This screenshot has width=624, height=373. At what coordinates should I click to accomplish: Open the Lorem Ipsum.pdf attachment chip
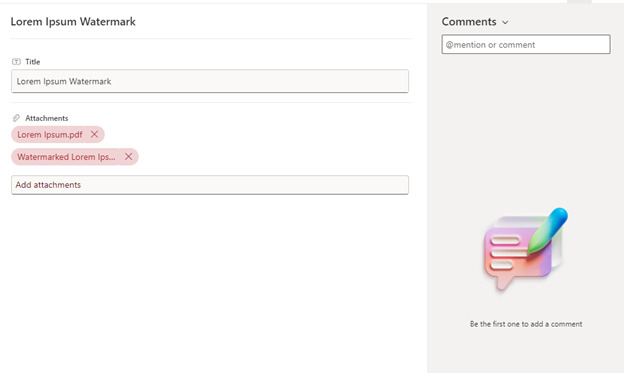tap(50, 135)
